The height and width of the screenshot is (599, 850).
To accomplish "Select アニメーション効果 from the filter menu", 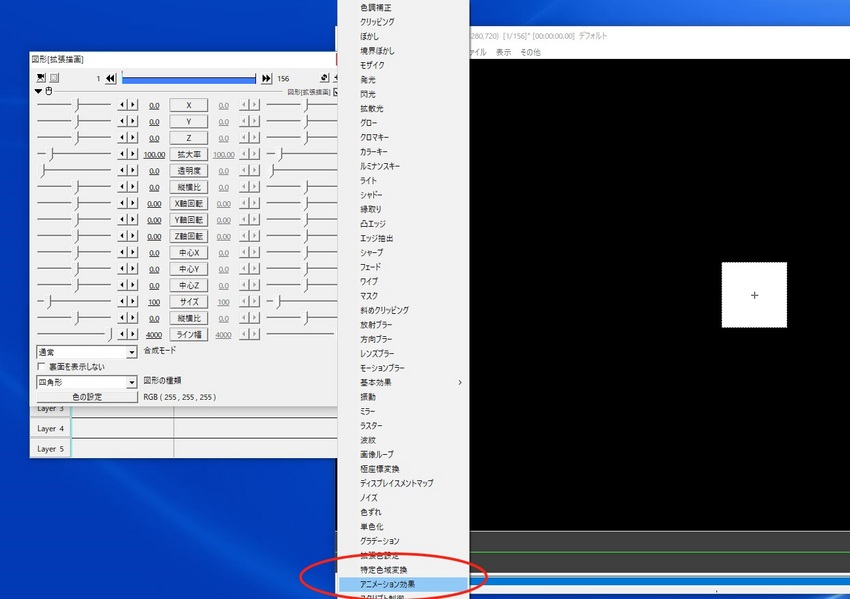I will click(400, 583).
